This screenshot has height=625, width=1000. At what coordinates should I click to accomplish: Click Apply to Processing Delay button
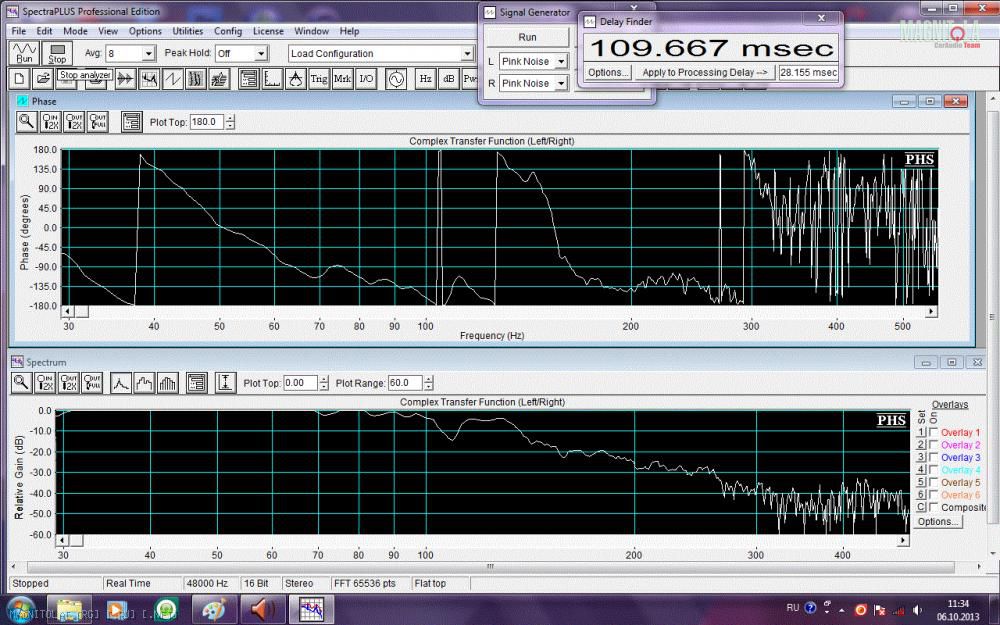[705, 72]
